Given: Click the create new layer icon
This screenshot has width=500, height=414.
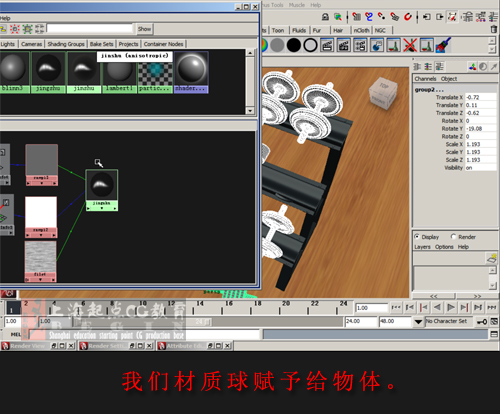Looking at the screenshot, I should coord(492,258).
